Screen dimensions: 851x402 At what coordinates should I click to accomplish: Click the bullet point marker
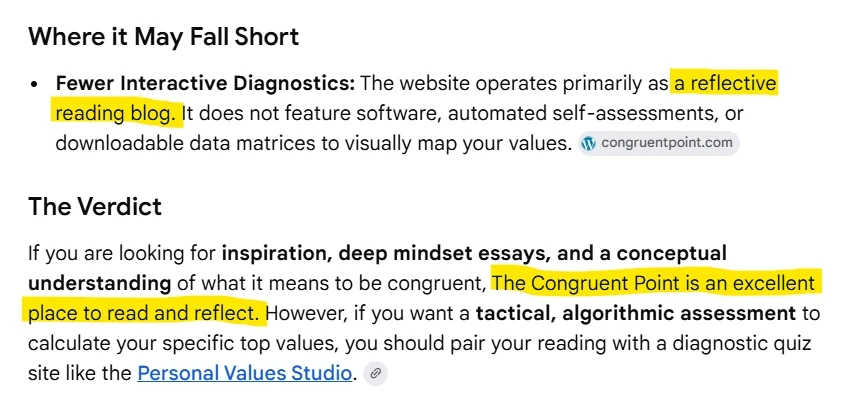point(35,85)
